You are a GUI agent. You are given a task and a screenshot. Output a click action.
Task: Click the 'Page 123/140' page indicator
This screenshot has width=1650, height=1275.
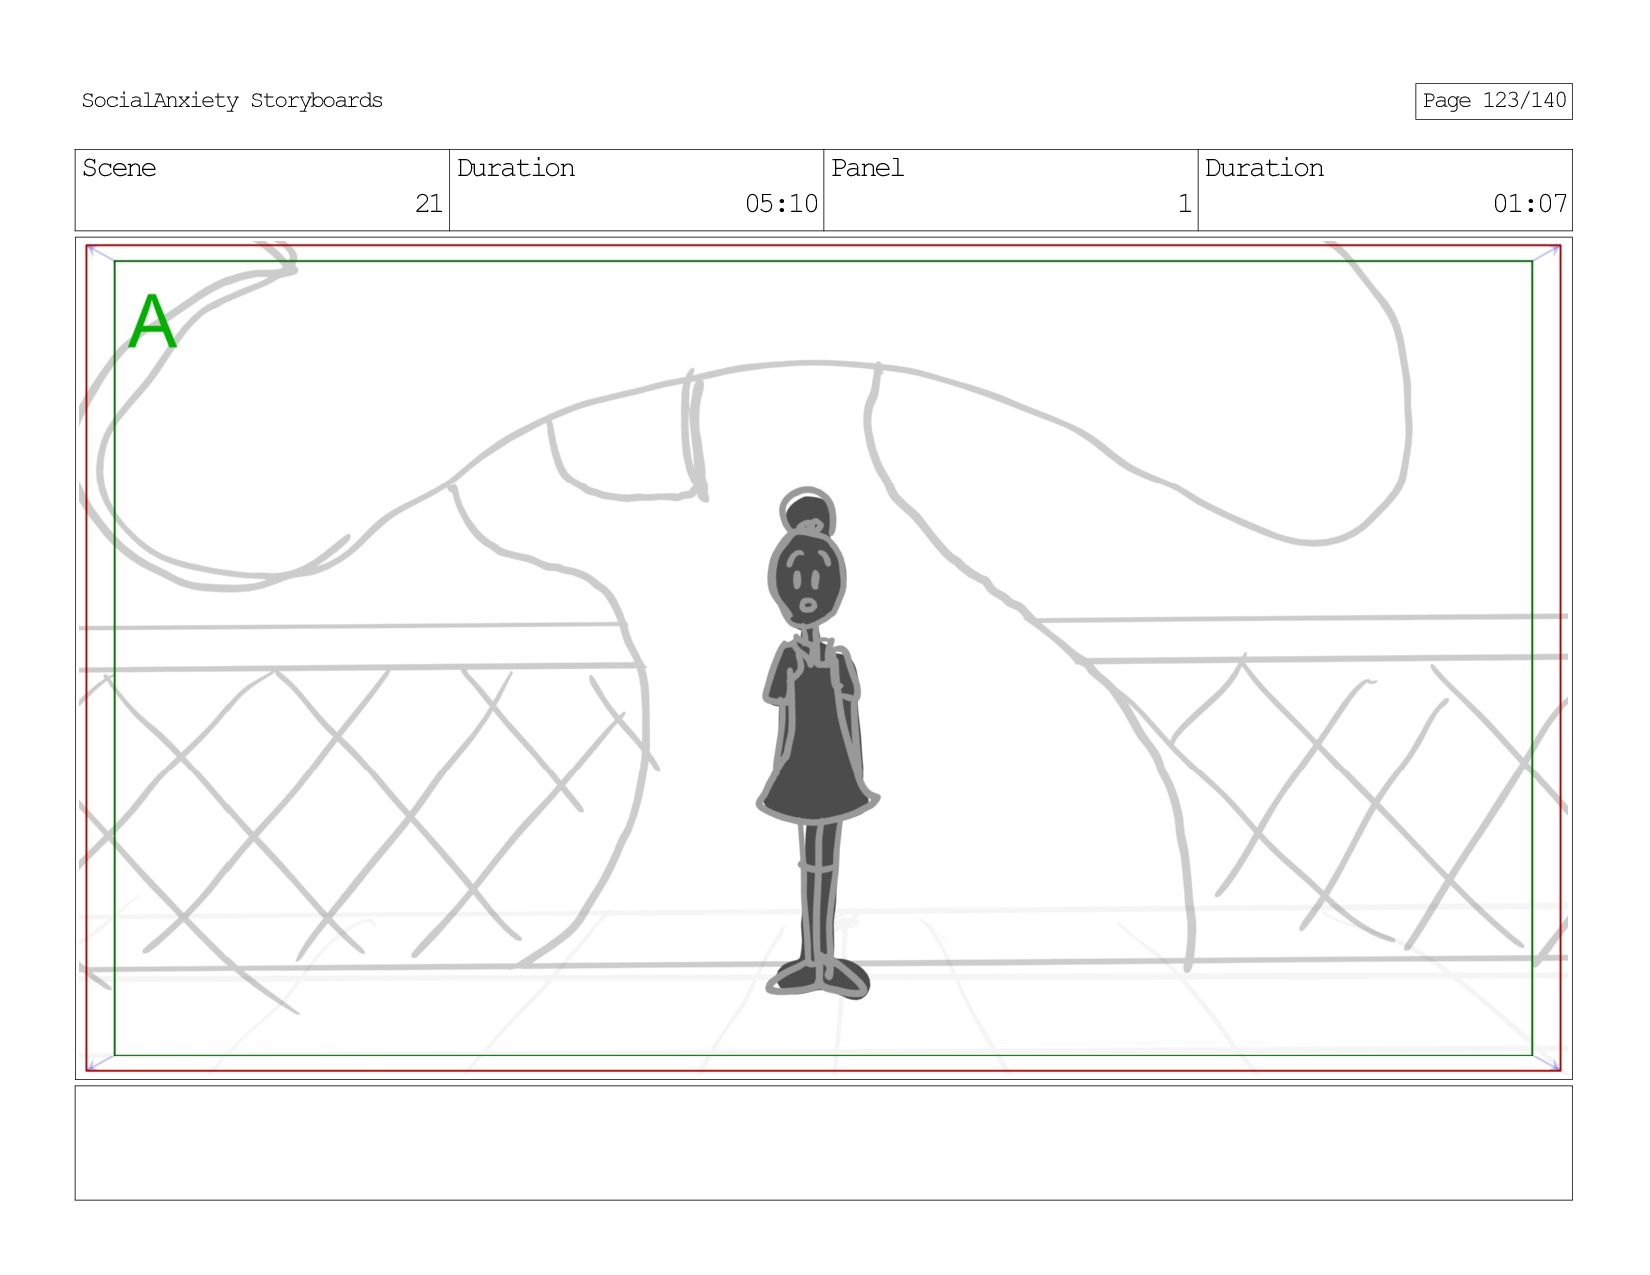pyautogui.click(x=1494, y=101)
